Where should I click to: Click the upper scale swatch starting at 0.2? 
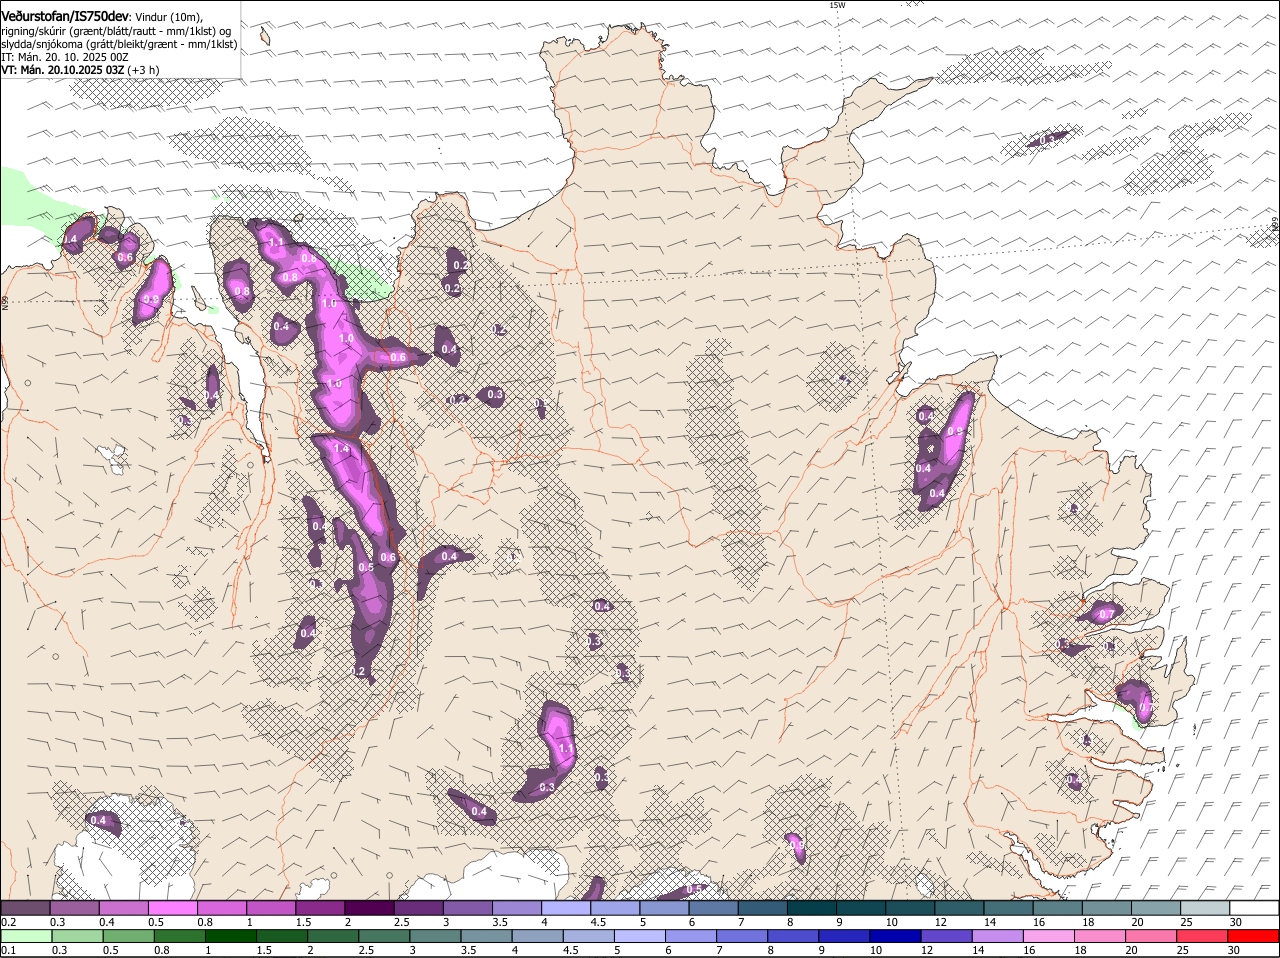coord(25,908)
